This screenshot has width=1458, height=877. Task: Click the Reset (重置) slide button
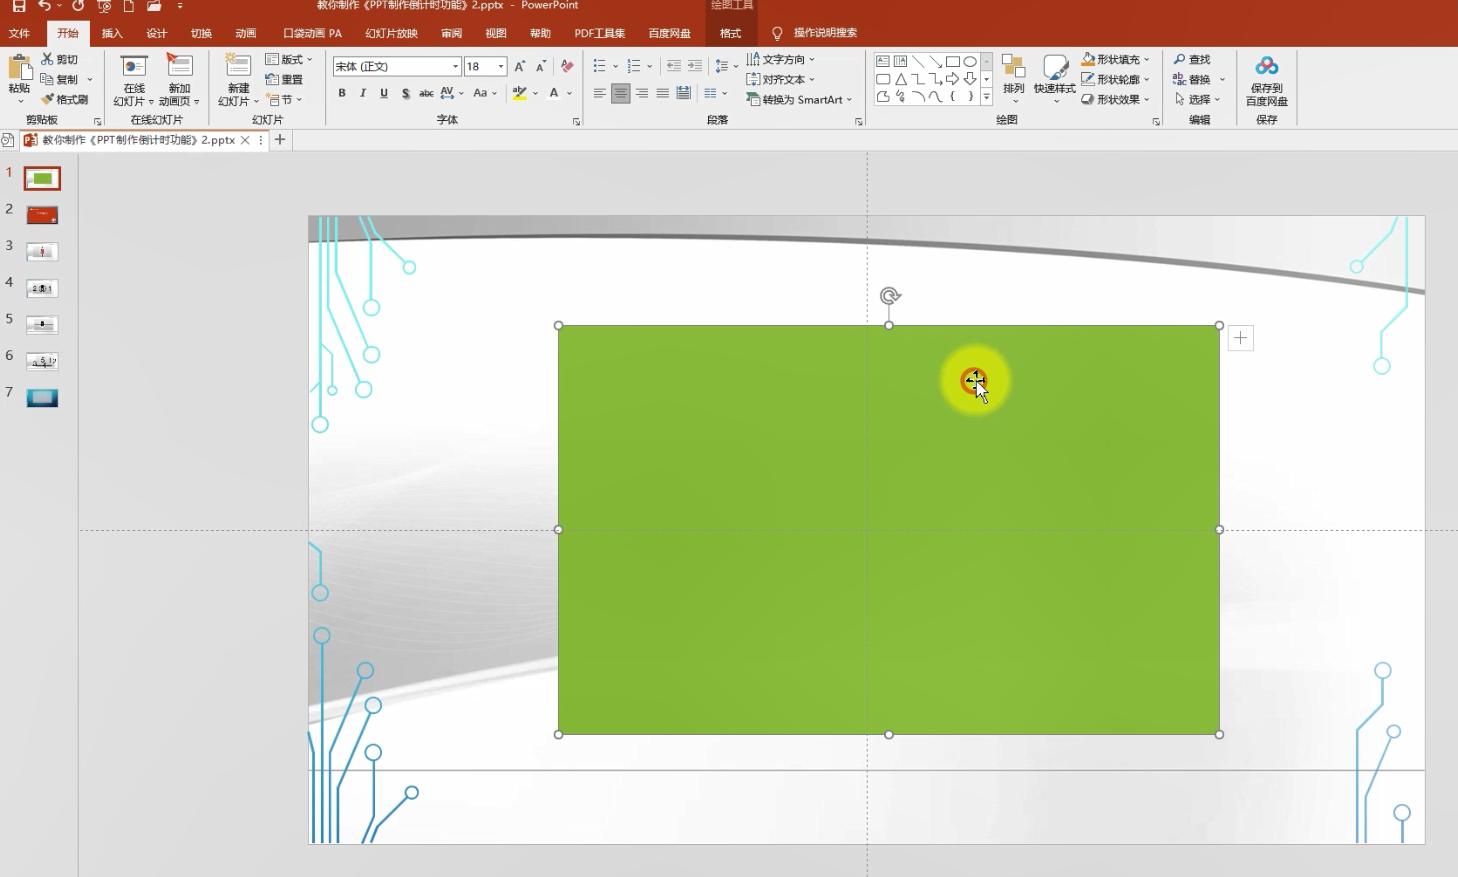pos(284,79)
